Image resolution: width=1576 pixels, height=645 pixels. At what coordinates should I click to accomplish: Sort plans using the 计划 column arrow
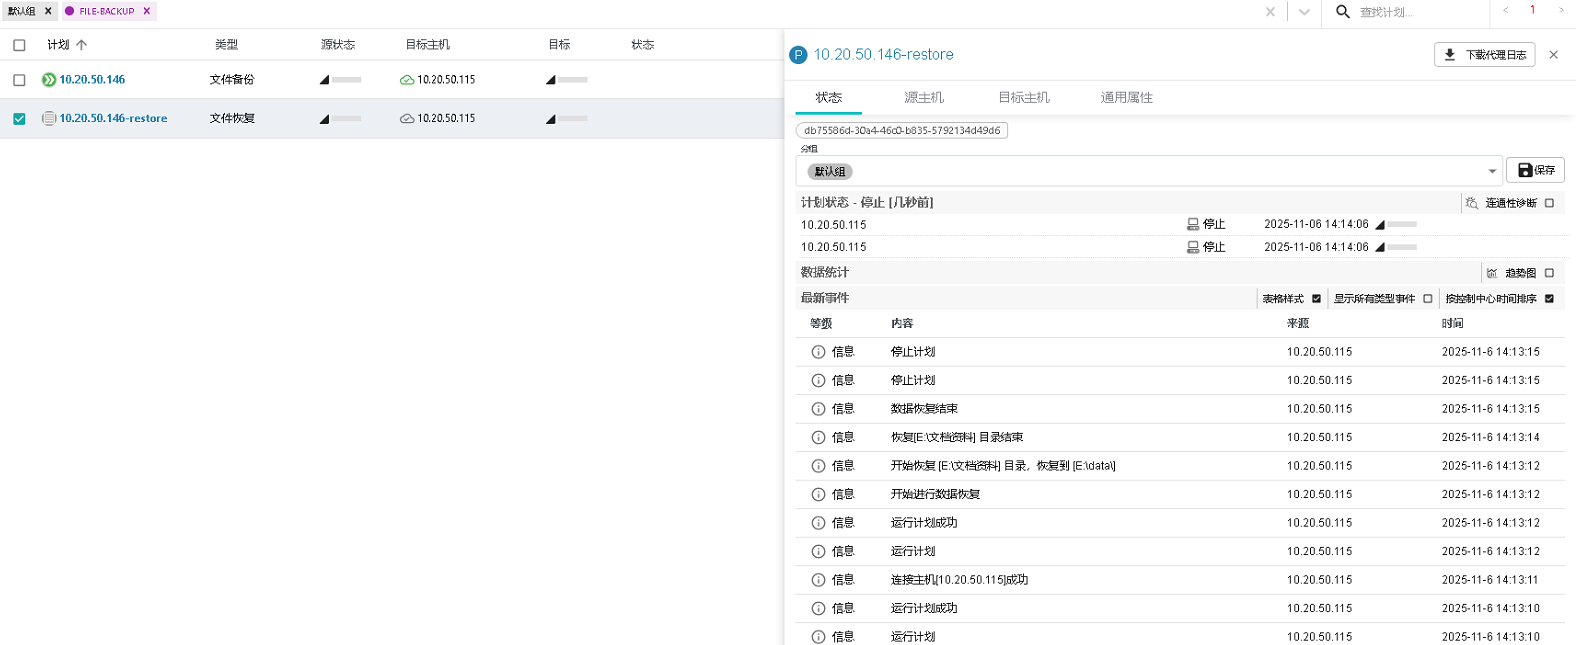[82, 45]
